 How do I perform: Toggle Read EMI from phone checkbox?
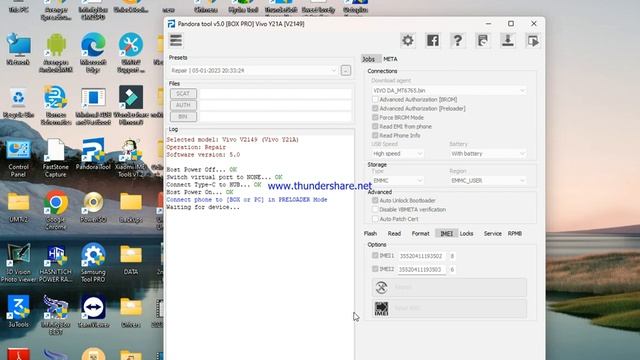coord(375,126)
